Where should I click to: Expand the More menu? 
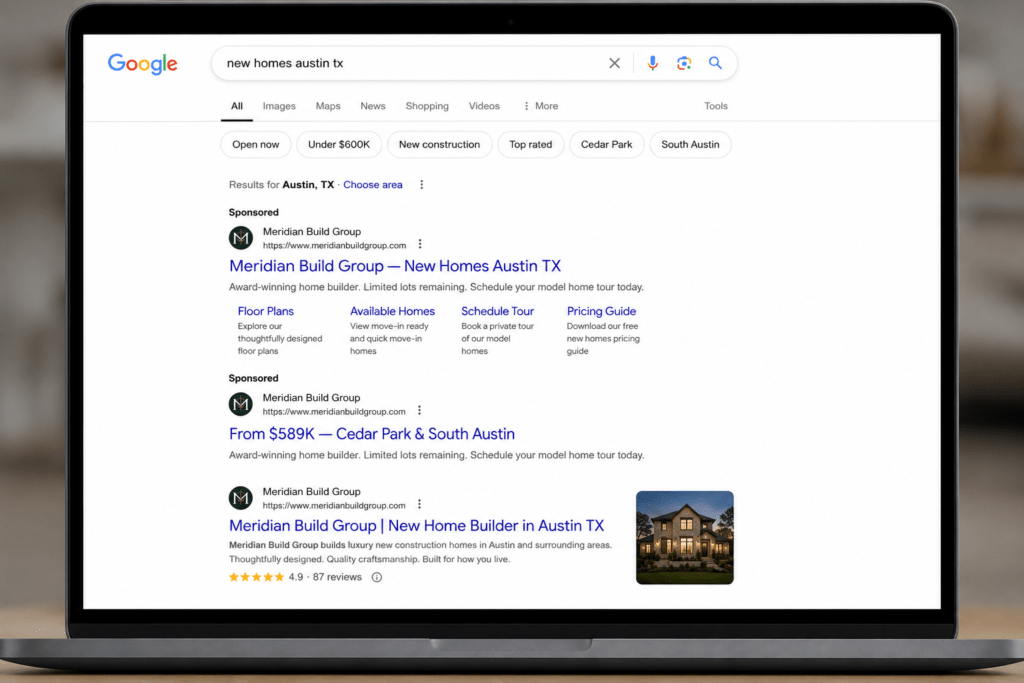541,106
